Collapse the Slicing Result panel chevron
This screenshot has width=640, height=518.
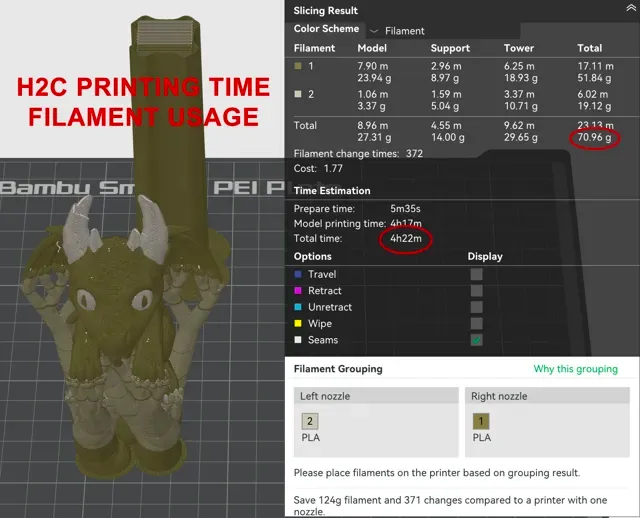point(631,8)
